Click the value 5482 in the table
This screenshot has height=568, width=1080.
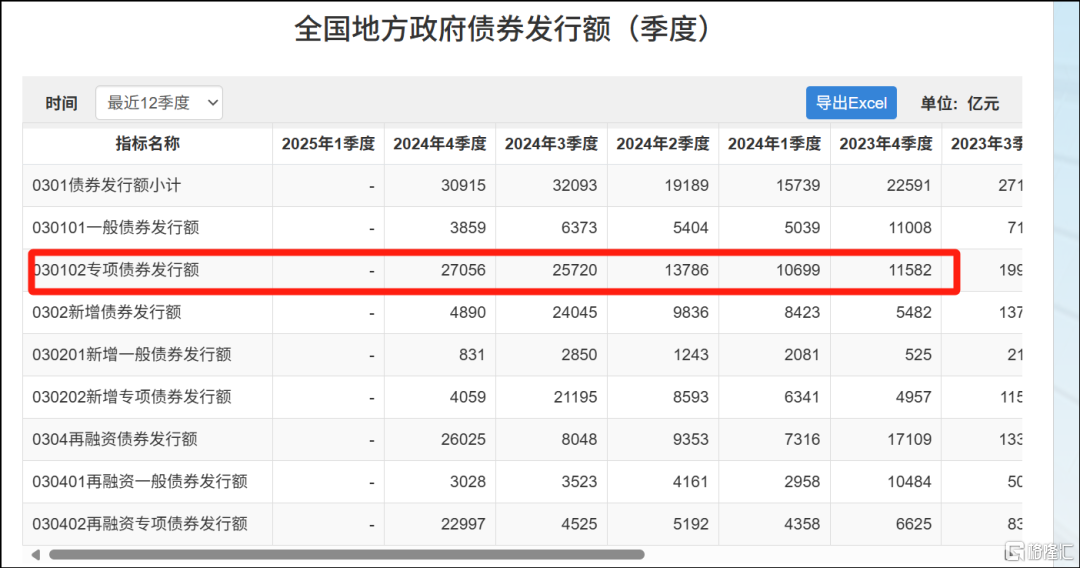tap(913, 313)
